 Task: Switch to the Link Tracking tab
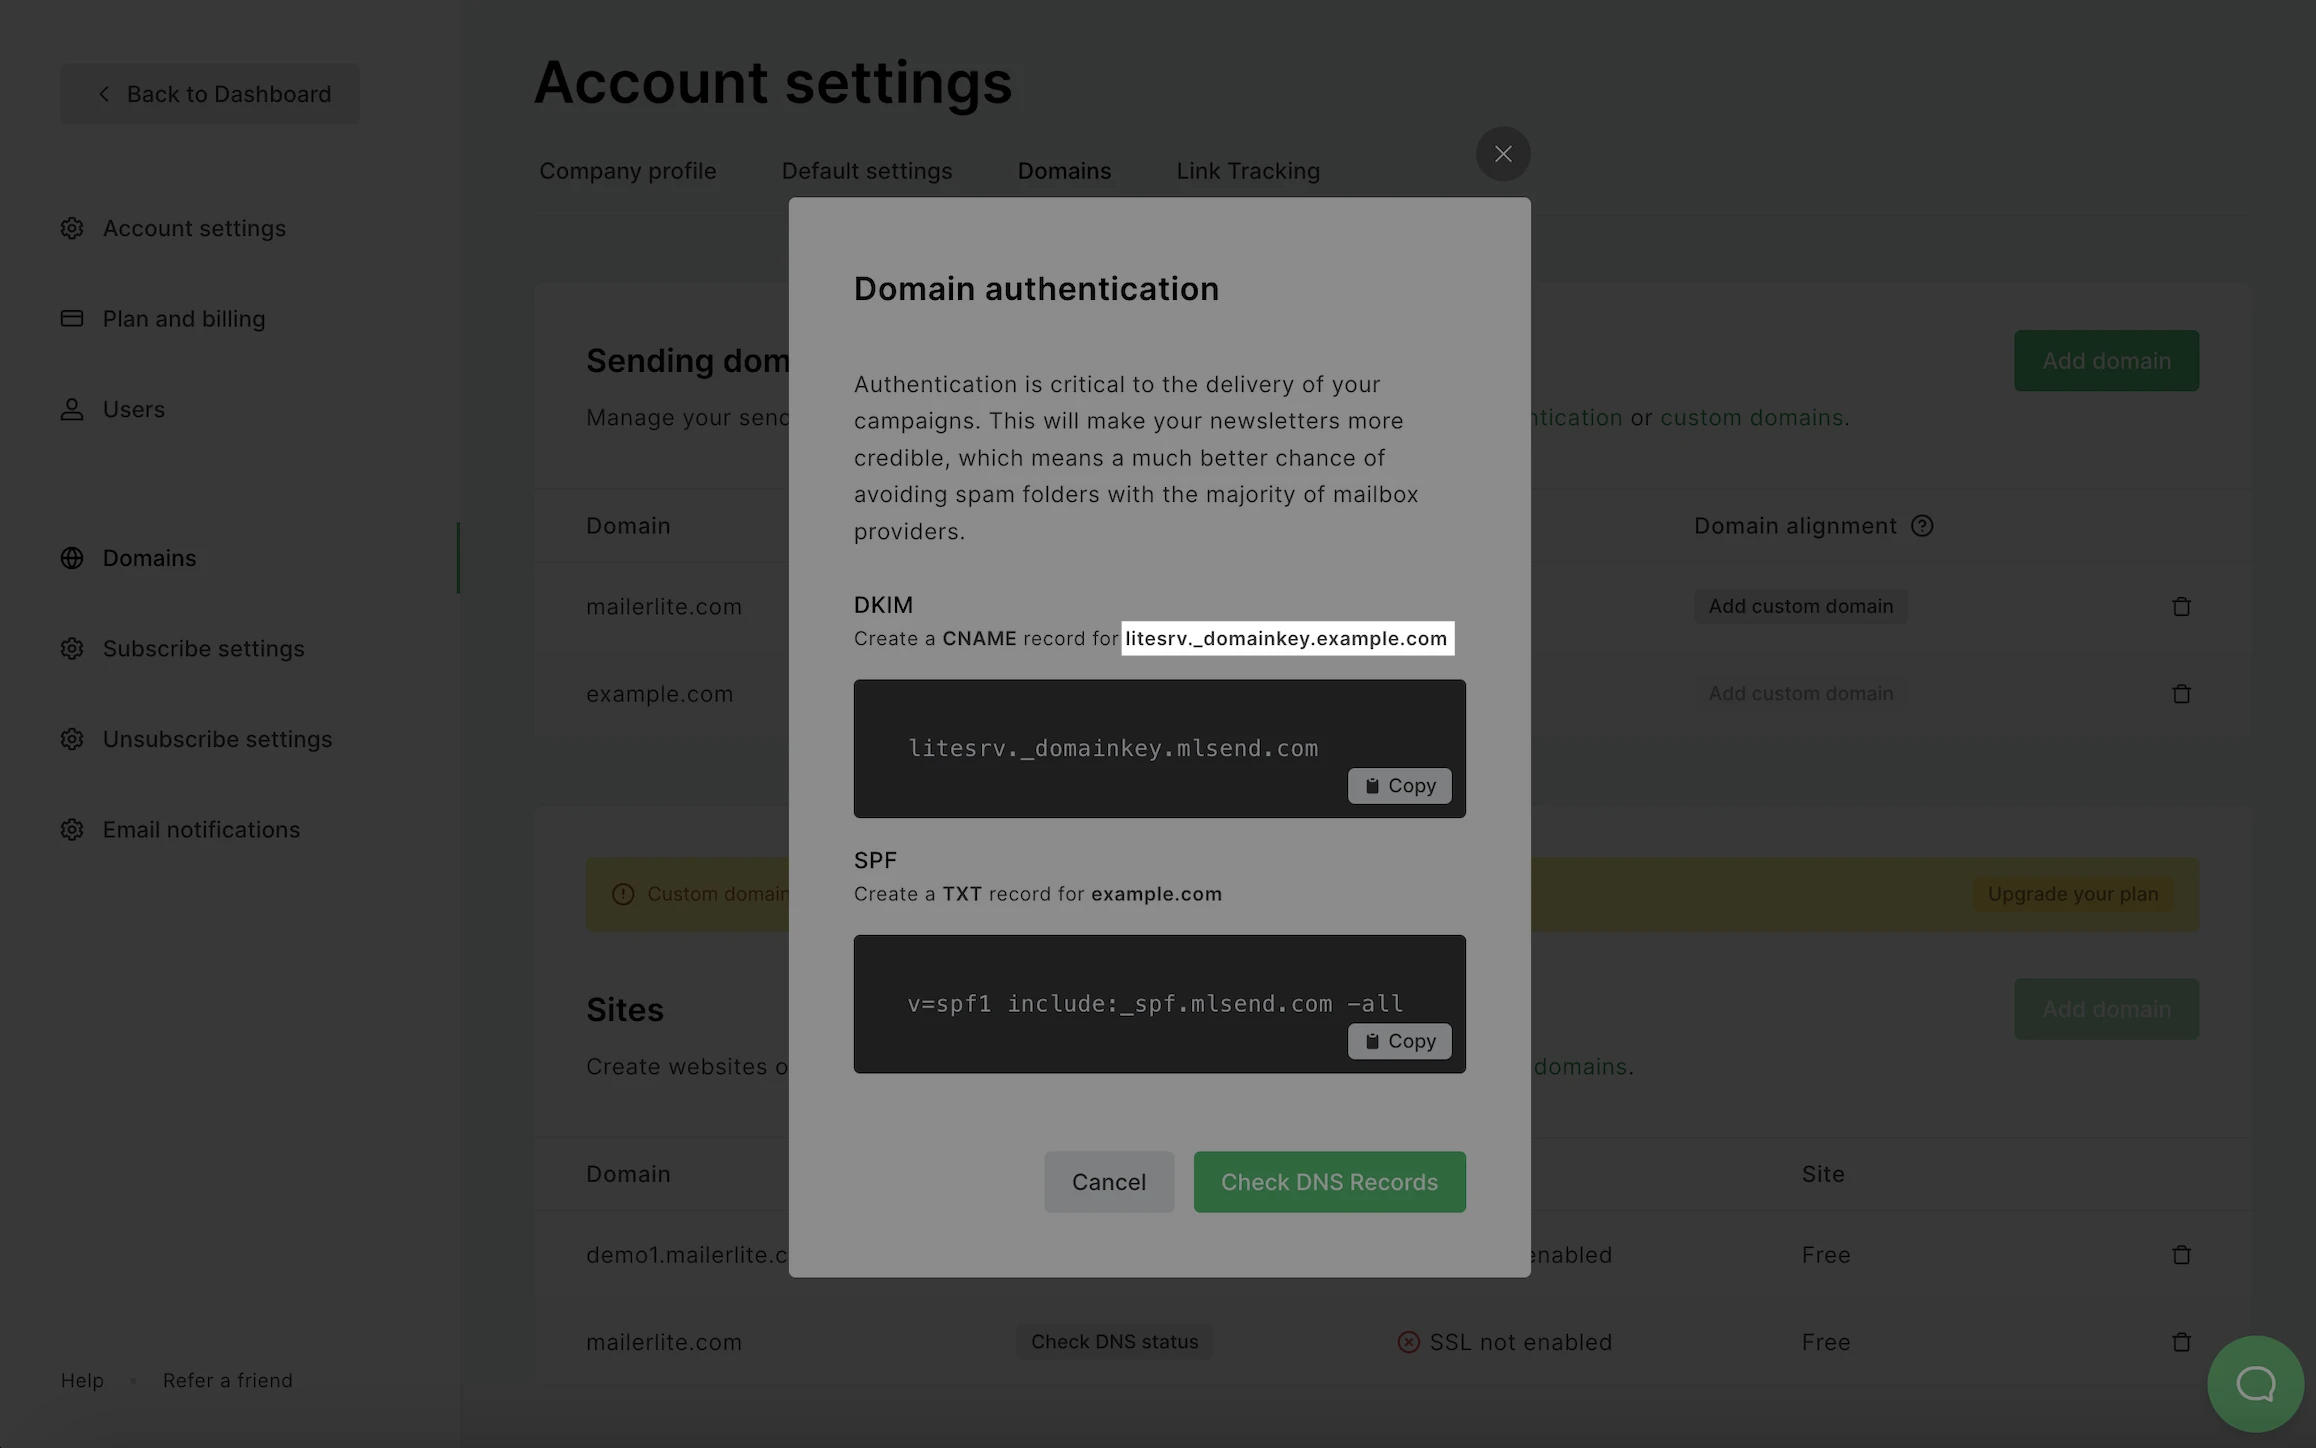(1247, 171)
